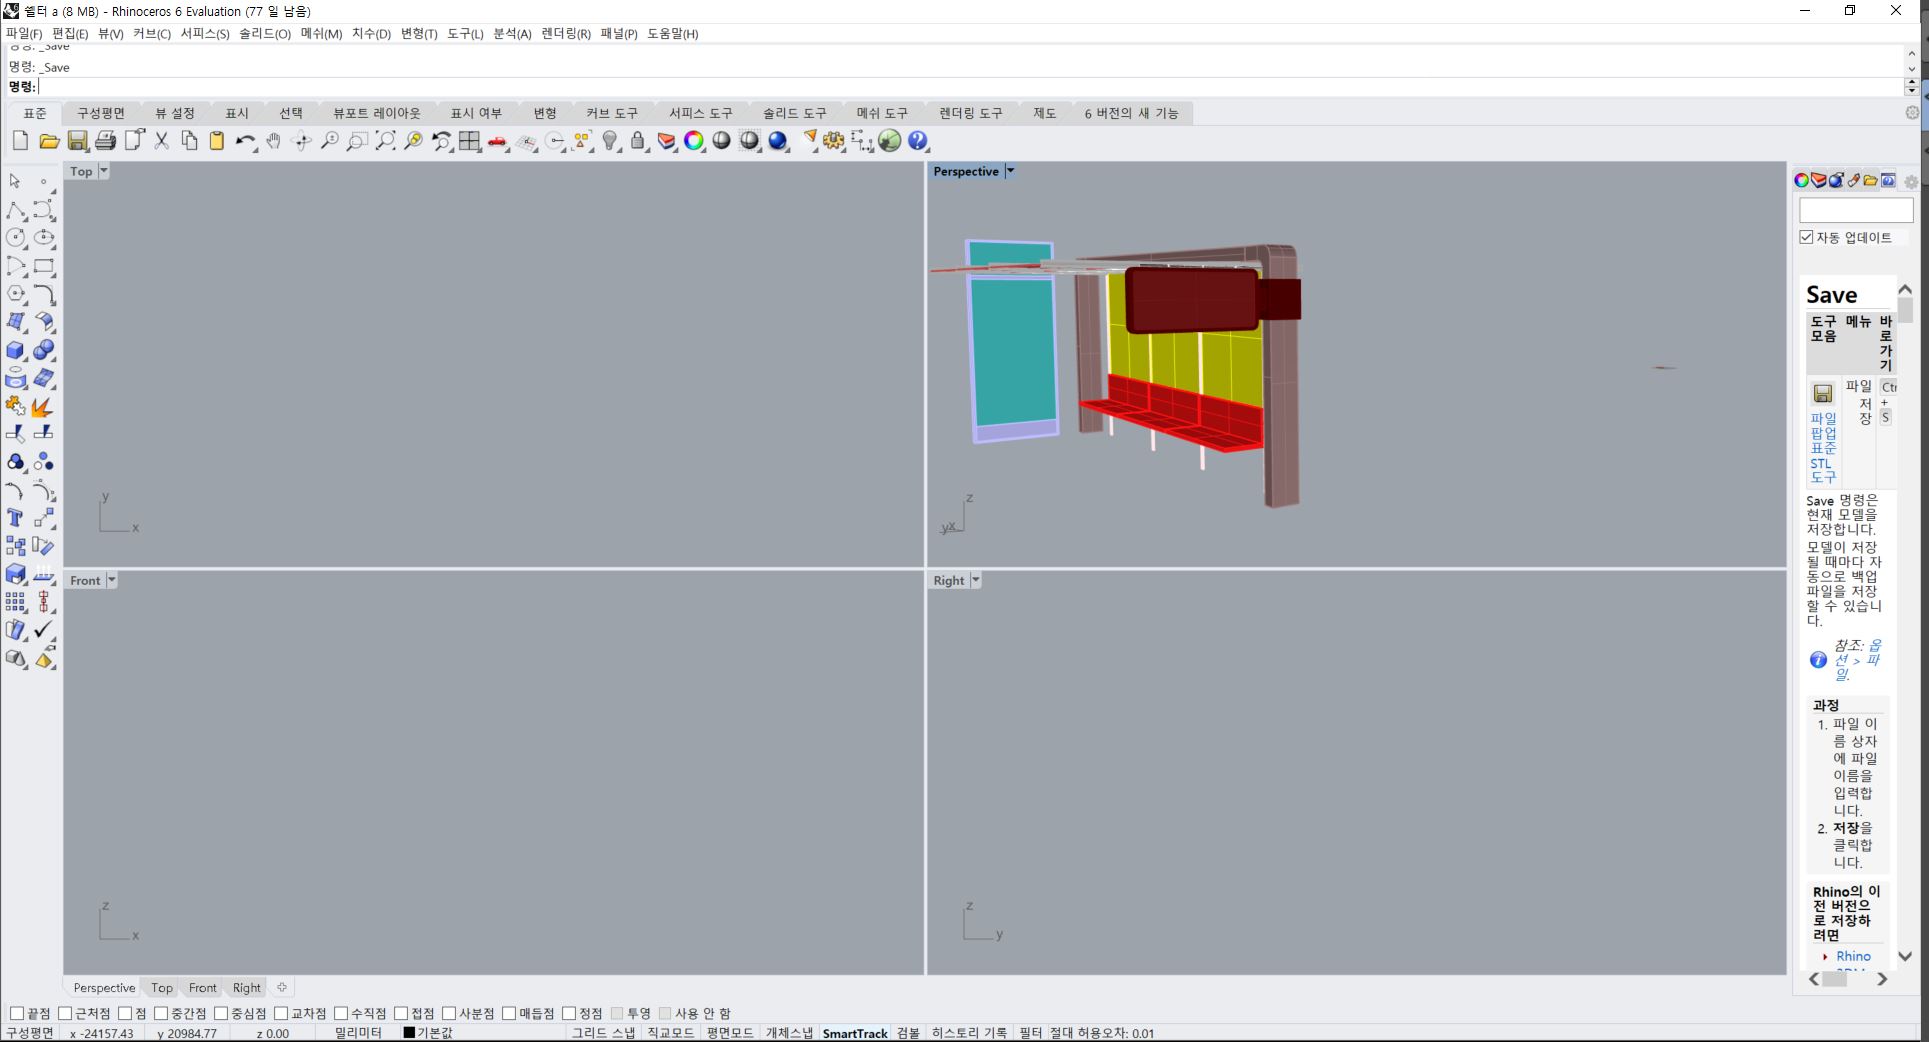
Task: Toggle 그리드 스냅 in the status bar
Action: [603, 1033]
